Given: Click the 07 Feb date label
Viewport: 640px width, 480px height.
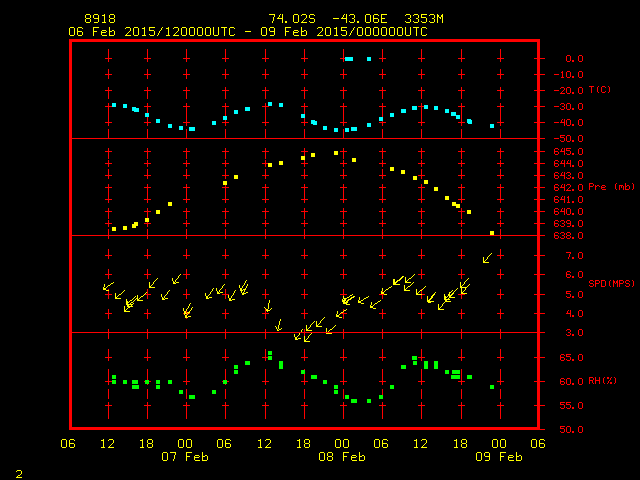Looking at the screenshot, I should point(185,457).
